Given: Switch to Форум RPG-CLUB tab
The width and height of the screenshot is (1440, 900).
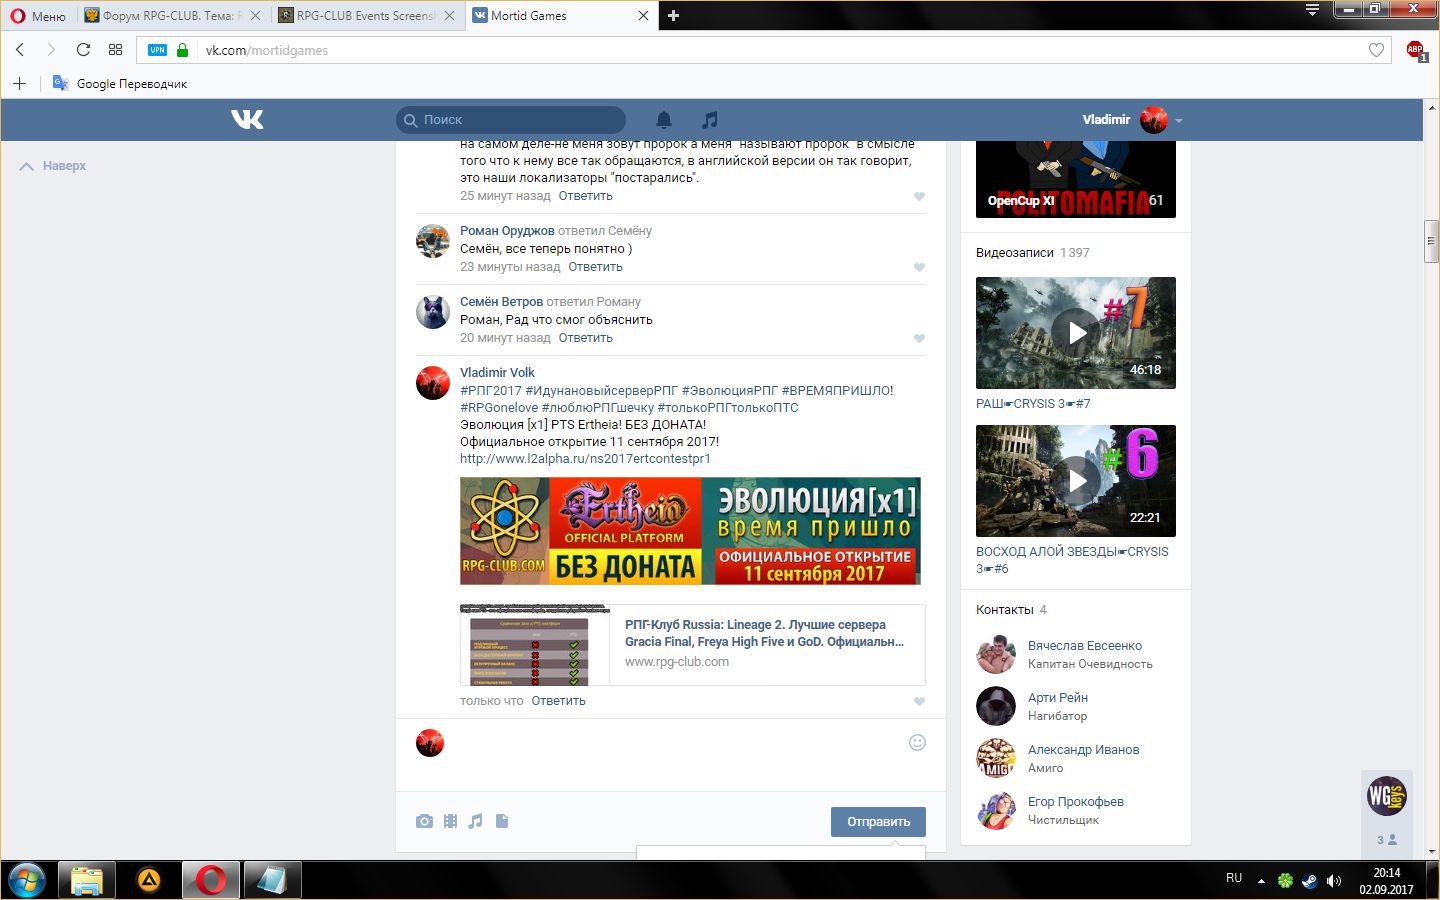Looking at the screenshot, I should [172, 16].
